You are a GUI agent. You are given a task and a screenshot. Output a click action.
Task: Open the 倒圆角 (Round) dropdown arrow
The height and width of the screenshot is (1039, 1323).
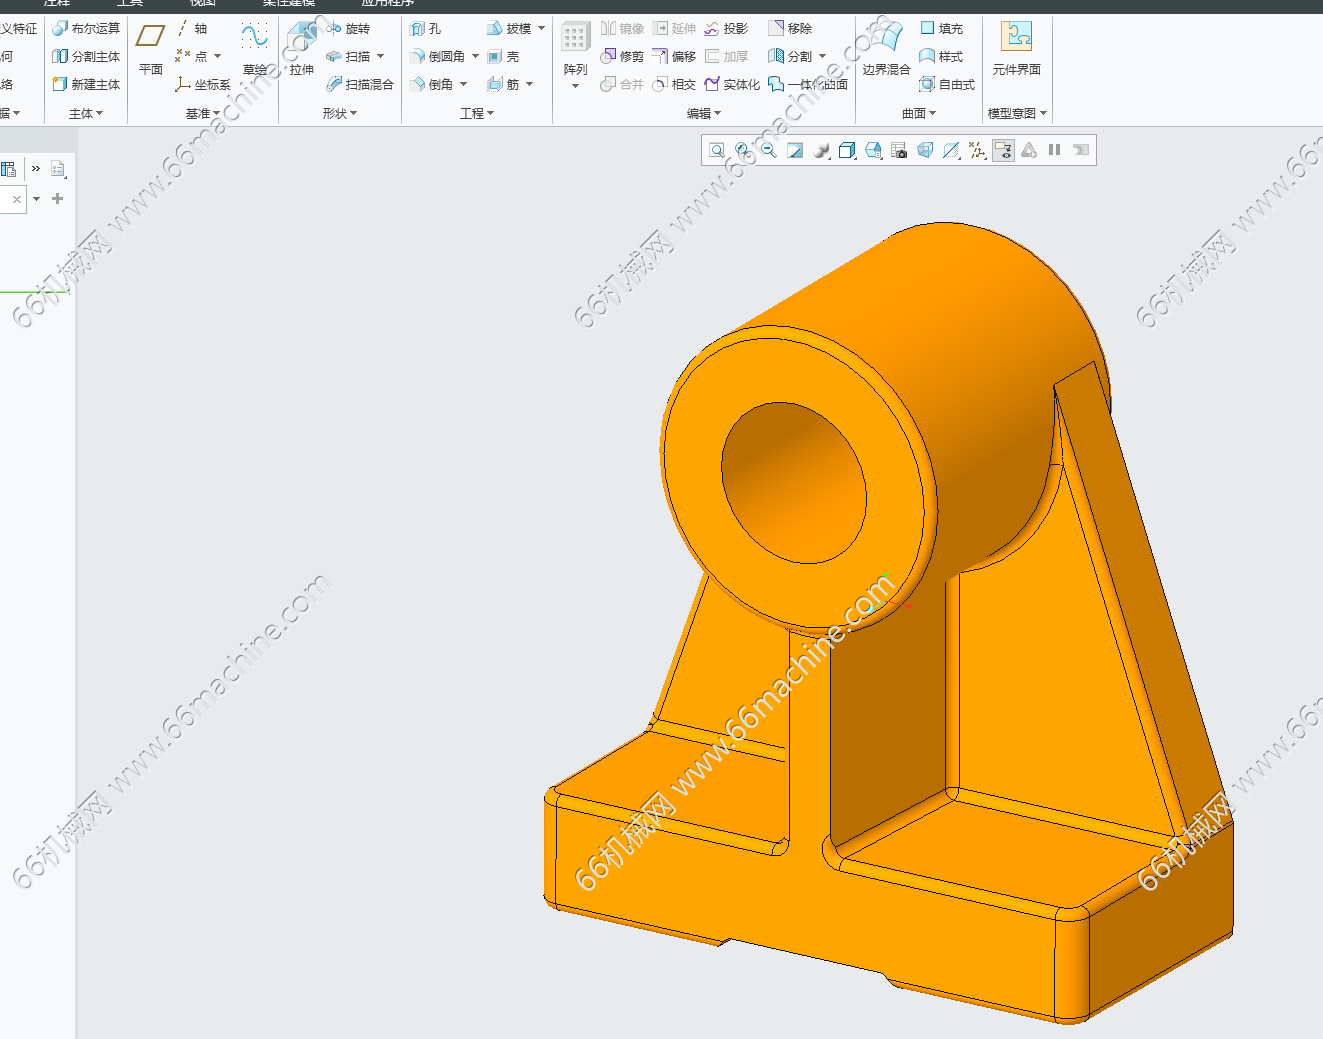(x=475, y=57)
